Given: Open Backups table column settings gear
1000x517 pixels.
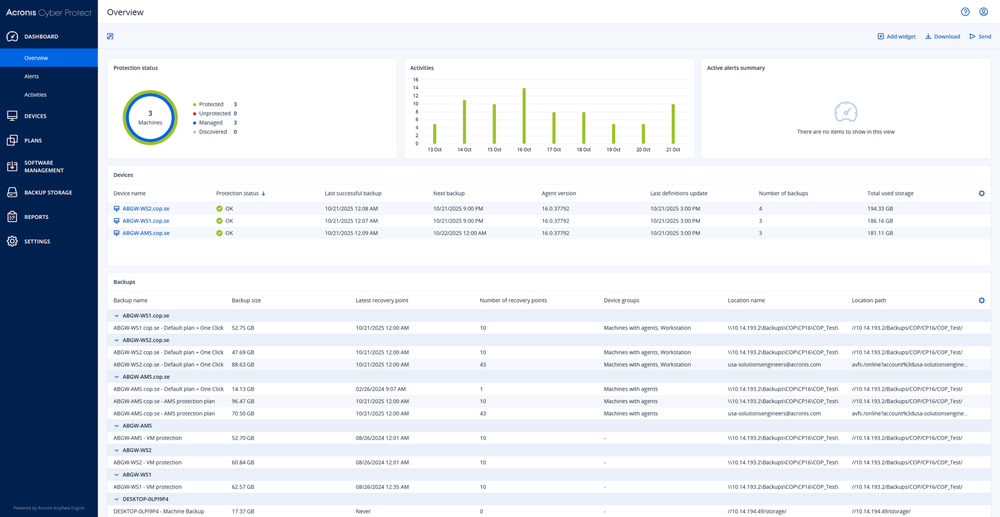Looking at the screenshot, I should point(981,301).
